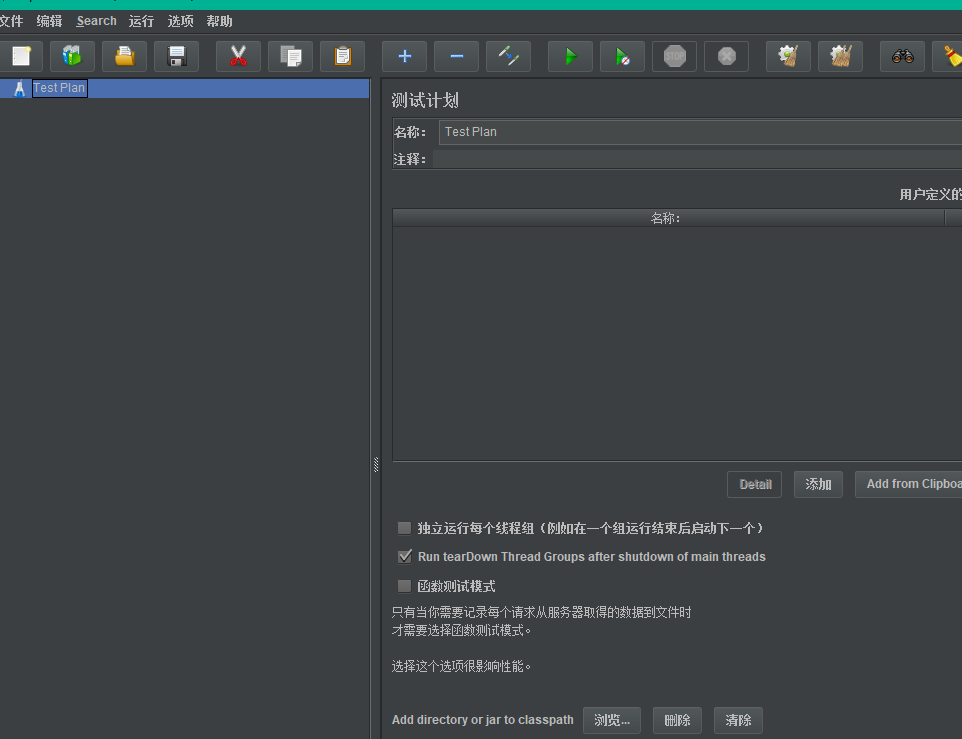Save the test plan using floppy icon
Viewport: 962px width, 739px height.
pos(177,56)
